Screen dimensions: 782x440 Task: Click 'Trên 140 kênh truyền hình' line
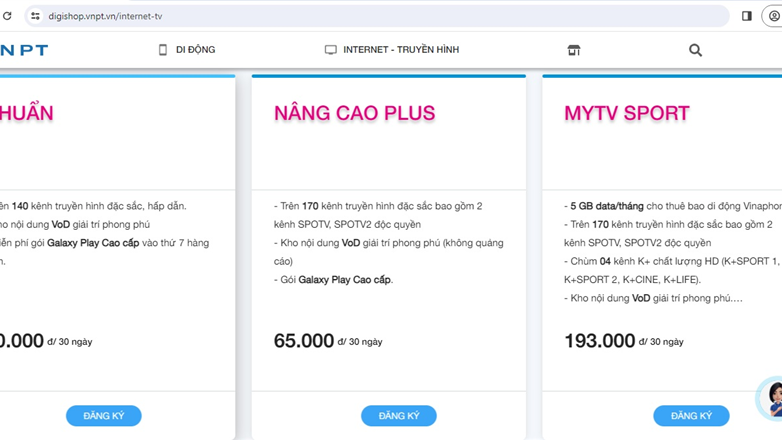pos(93,206)
